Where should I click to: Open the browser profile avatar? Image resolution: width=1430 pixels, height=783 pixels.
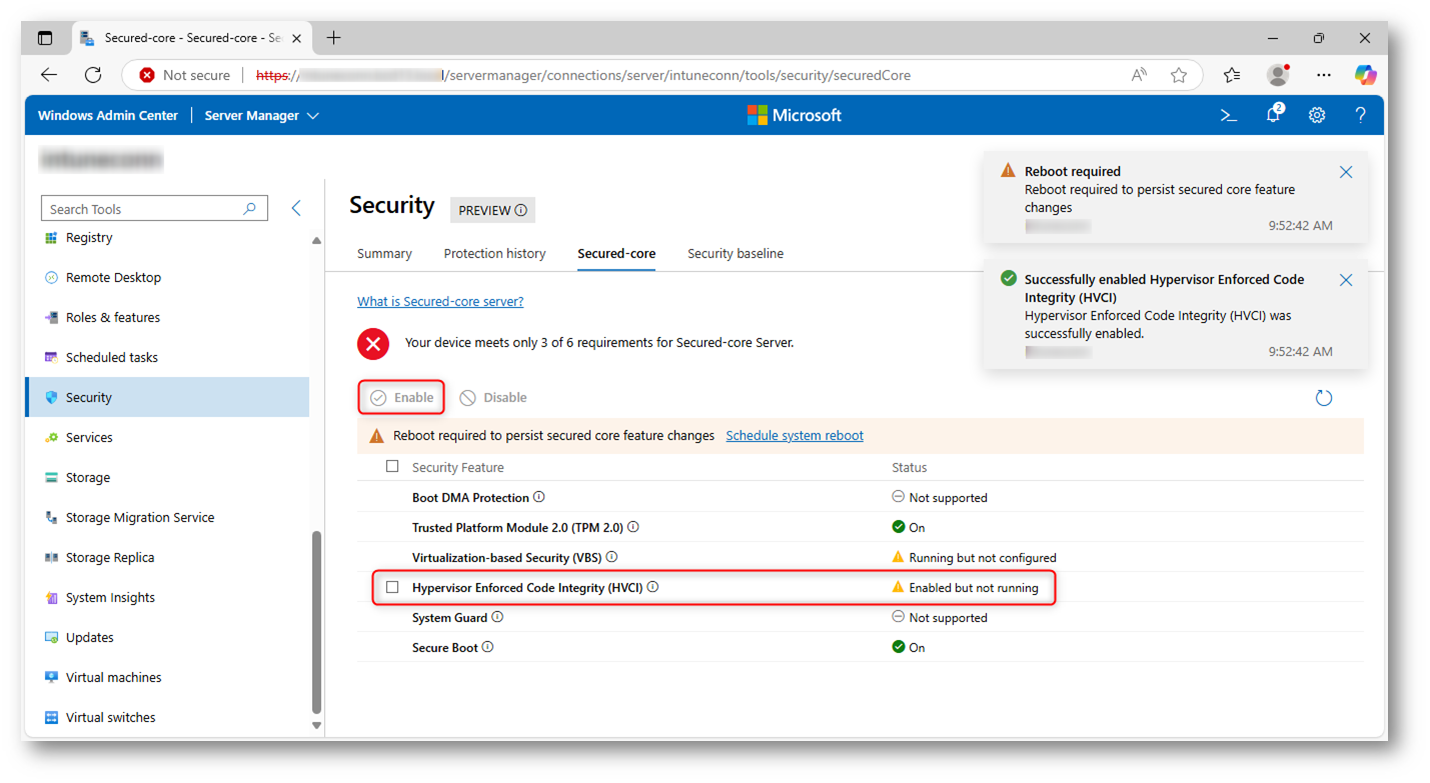1278,75
